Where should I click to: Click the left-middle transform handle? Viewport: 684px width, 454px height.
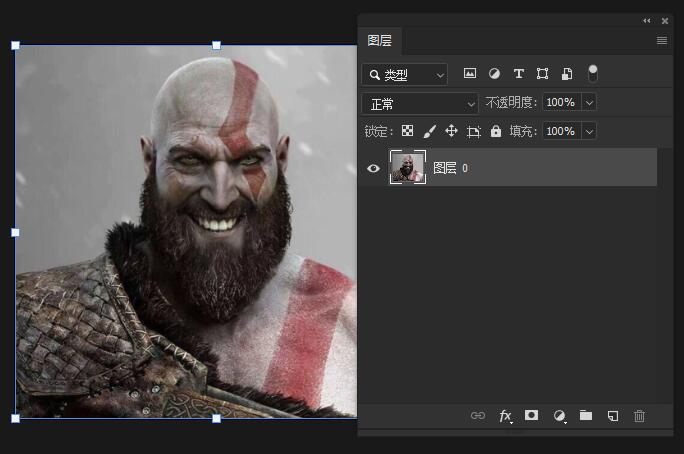tap(15, 232)
